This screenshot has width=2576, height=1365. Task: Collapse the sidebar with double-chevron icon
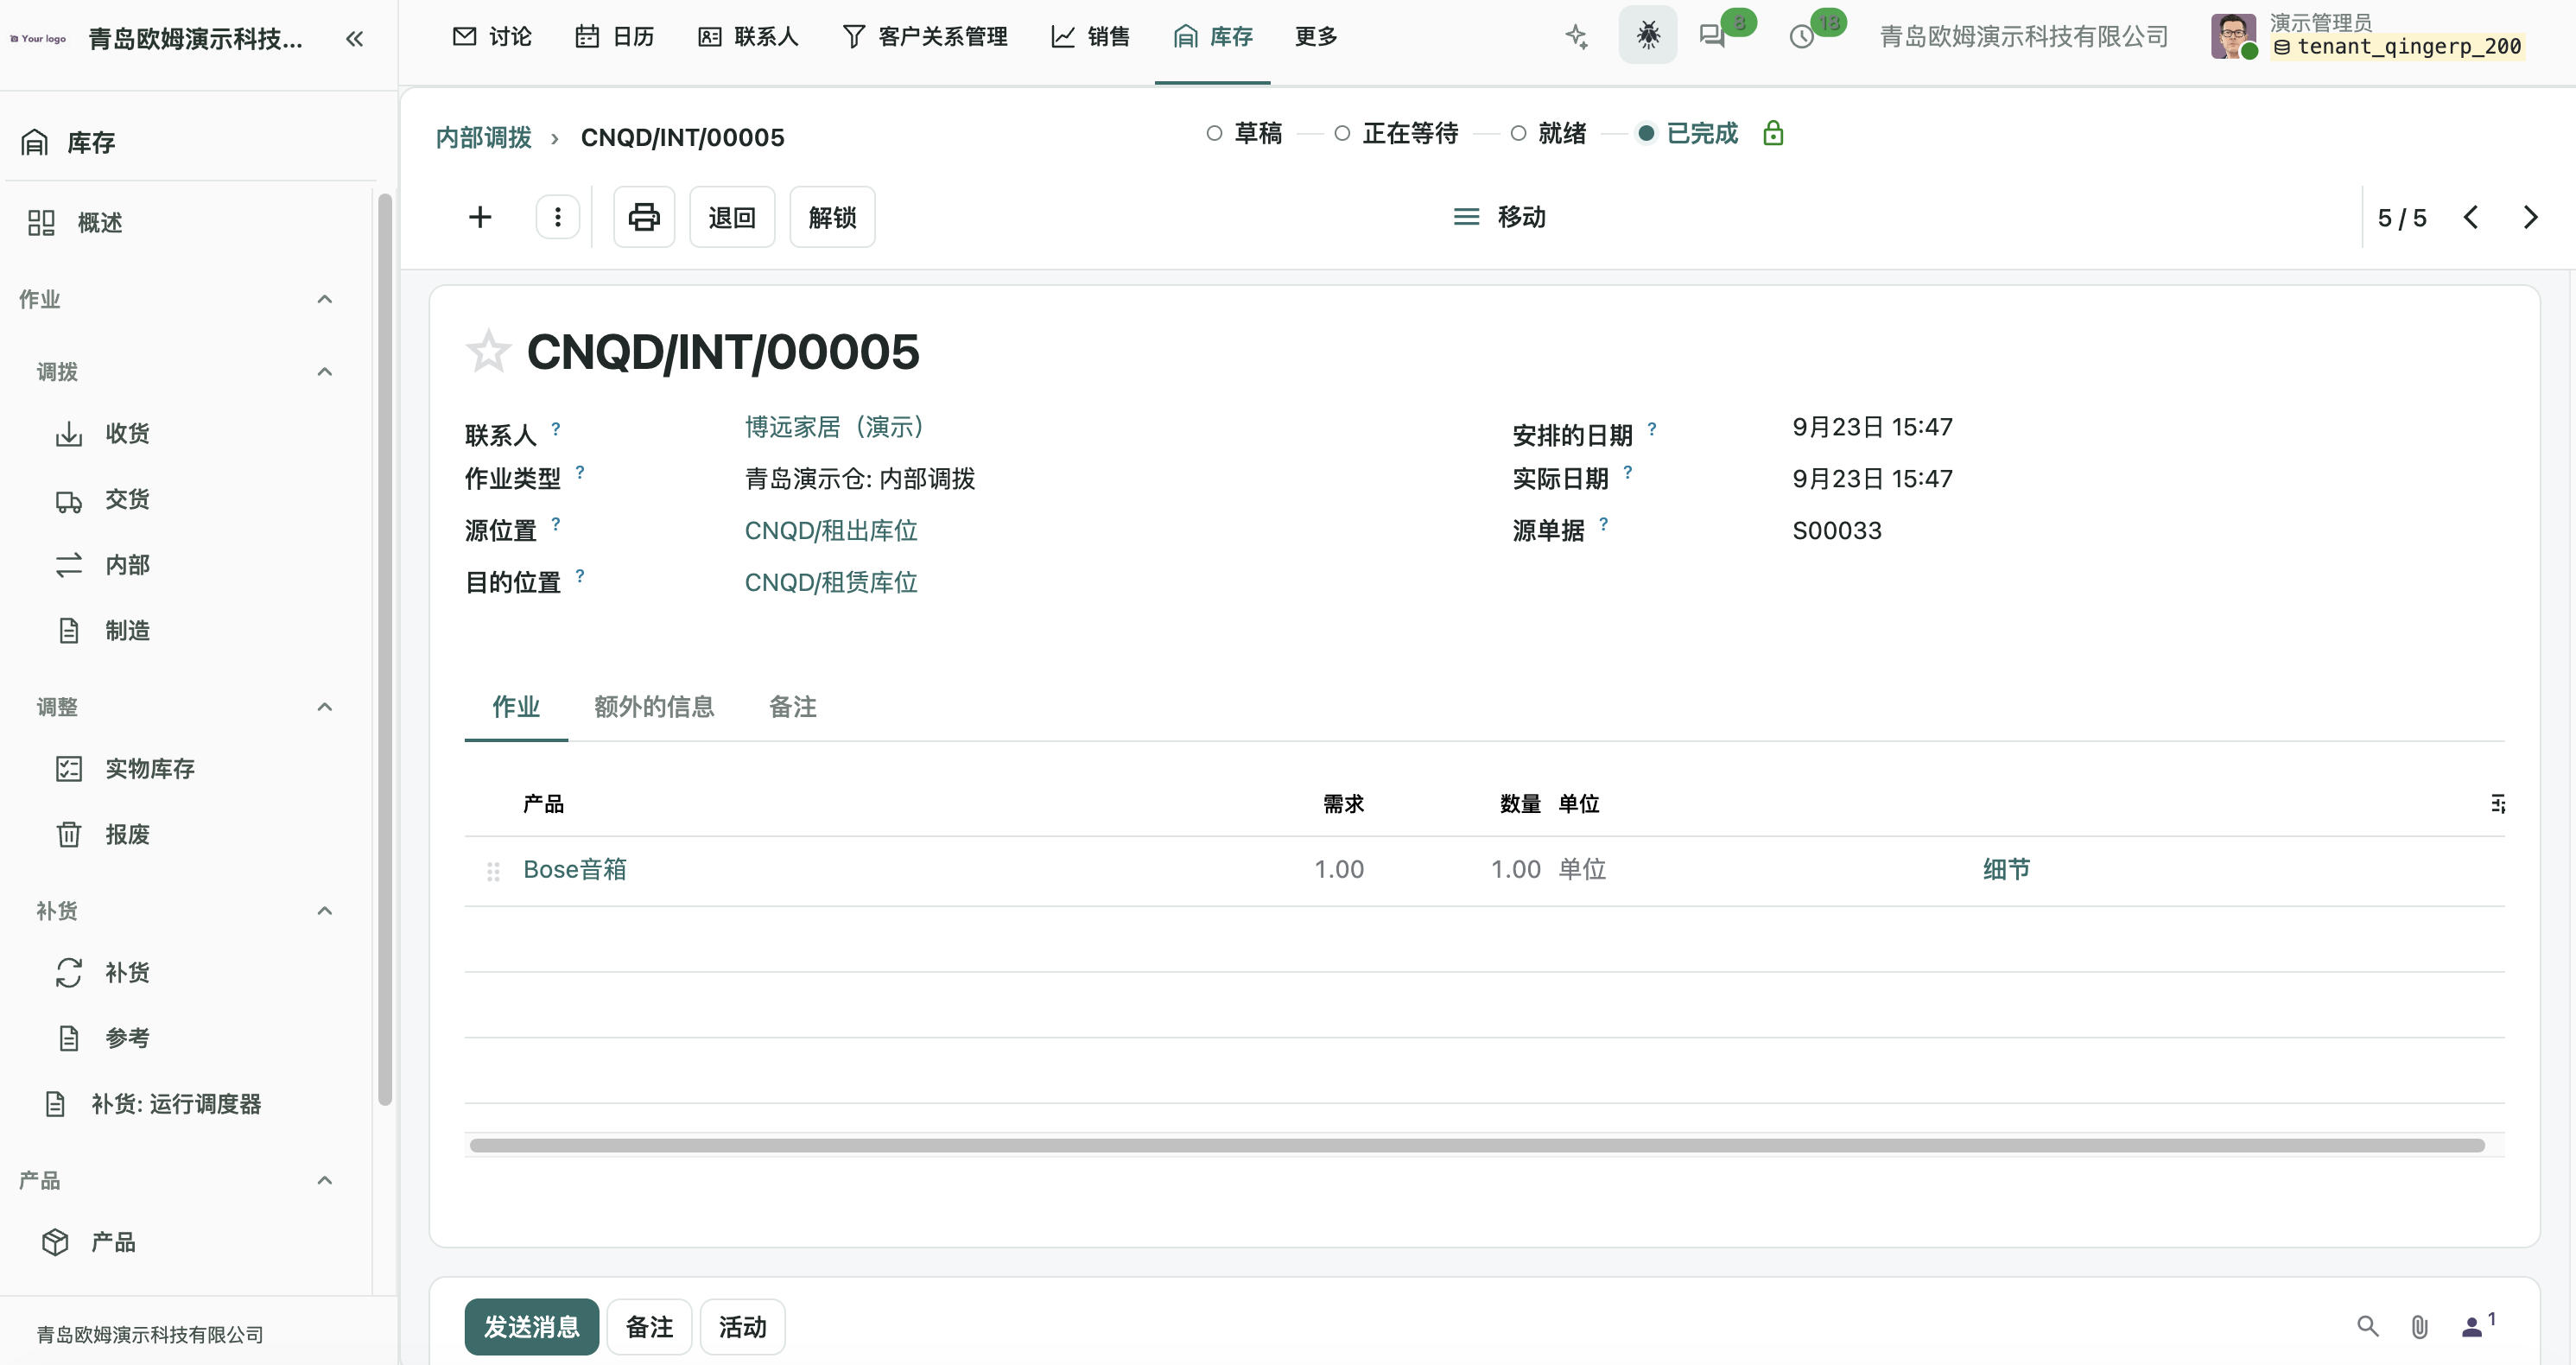click(354, 38)
